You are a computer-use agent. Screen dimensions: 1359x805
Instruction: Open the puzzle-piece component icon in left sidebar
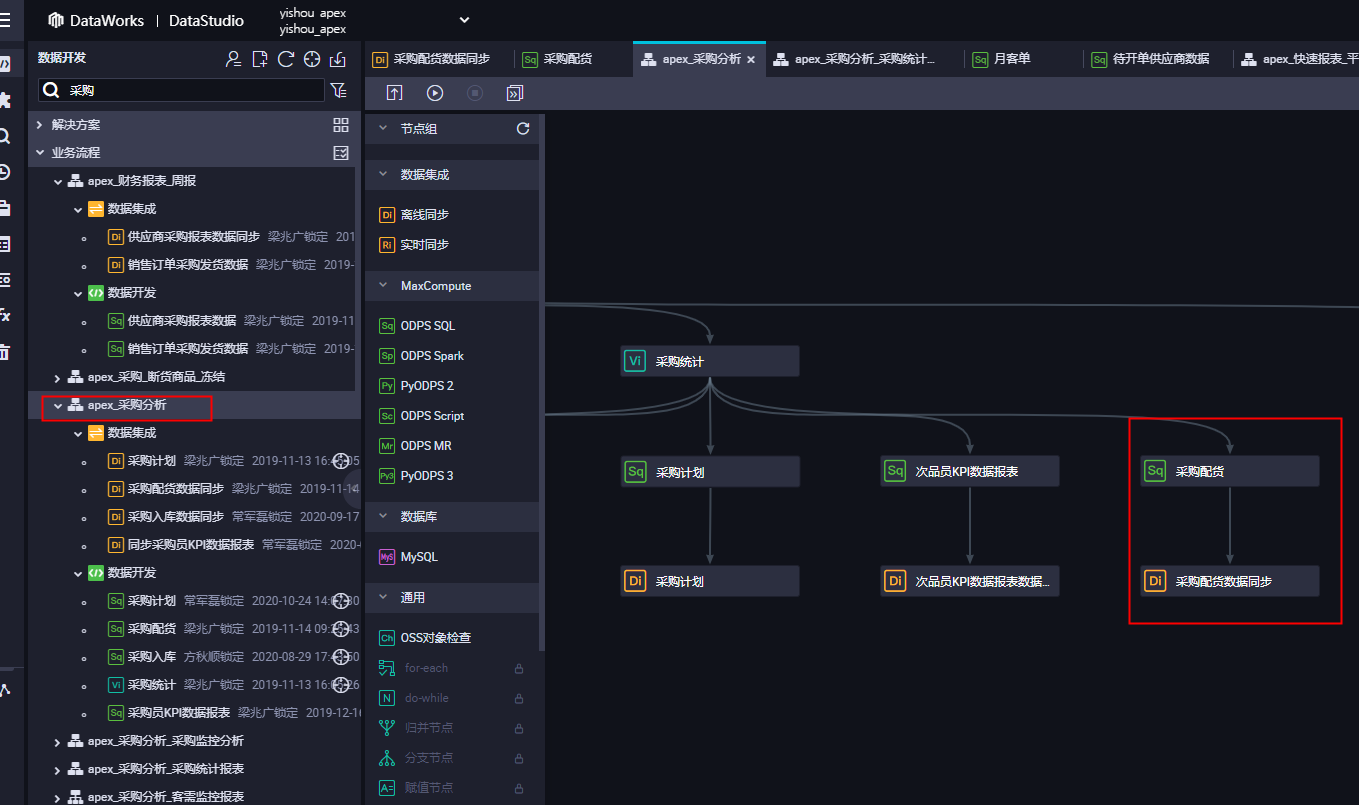click(5, 100)
